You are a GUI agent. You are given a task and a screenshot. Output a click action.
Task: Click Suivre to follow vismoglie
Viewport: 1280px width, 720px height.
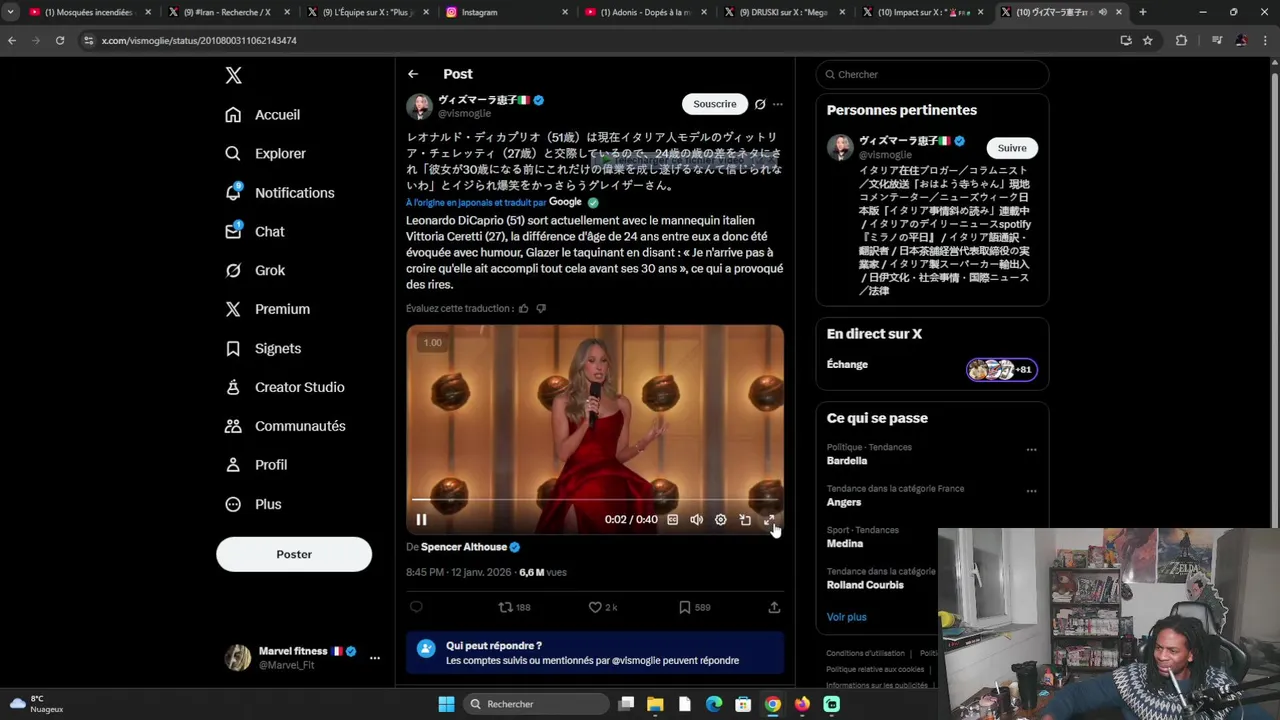pos(1012,148)
